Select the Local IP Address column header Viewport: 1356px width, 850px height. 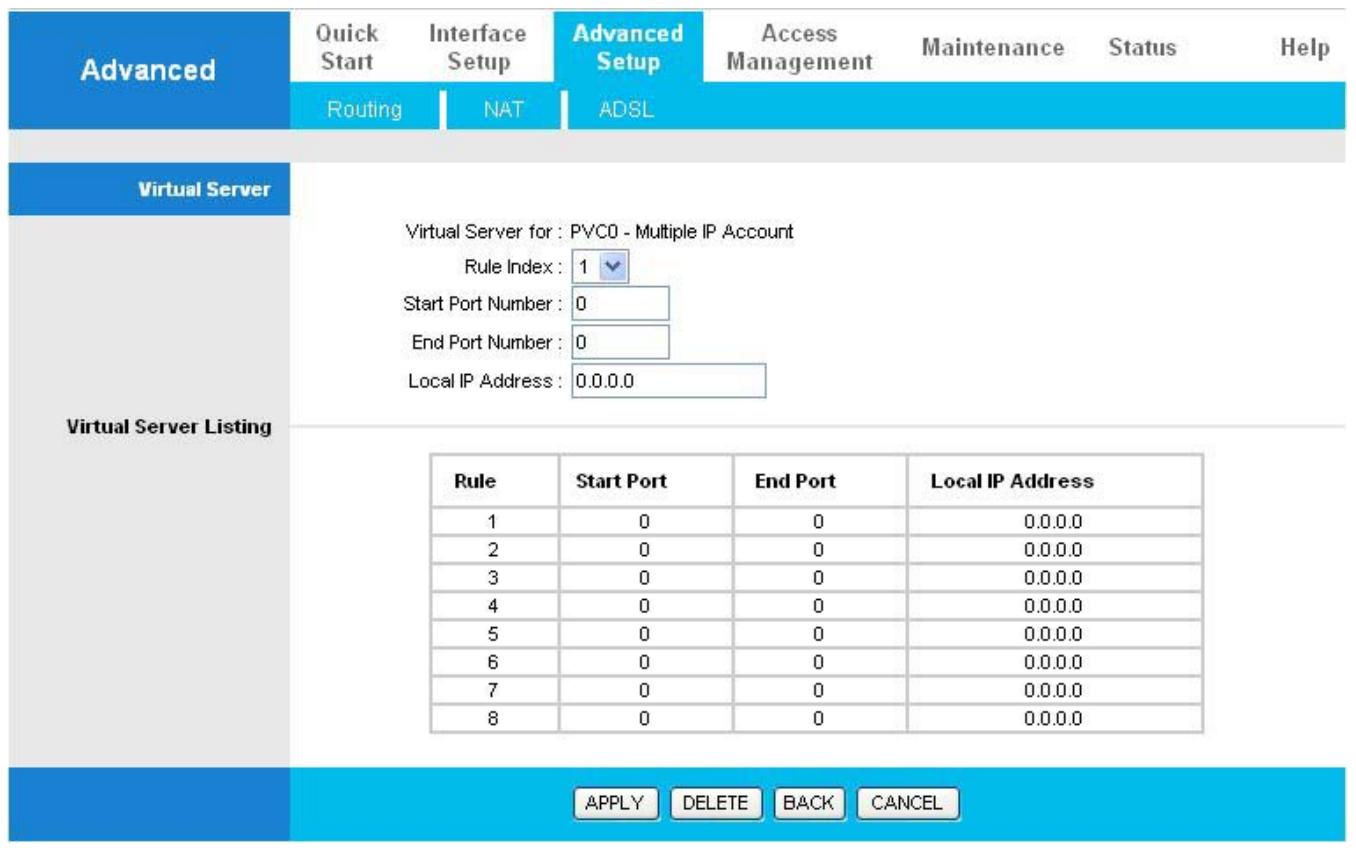point(1054,481)
